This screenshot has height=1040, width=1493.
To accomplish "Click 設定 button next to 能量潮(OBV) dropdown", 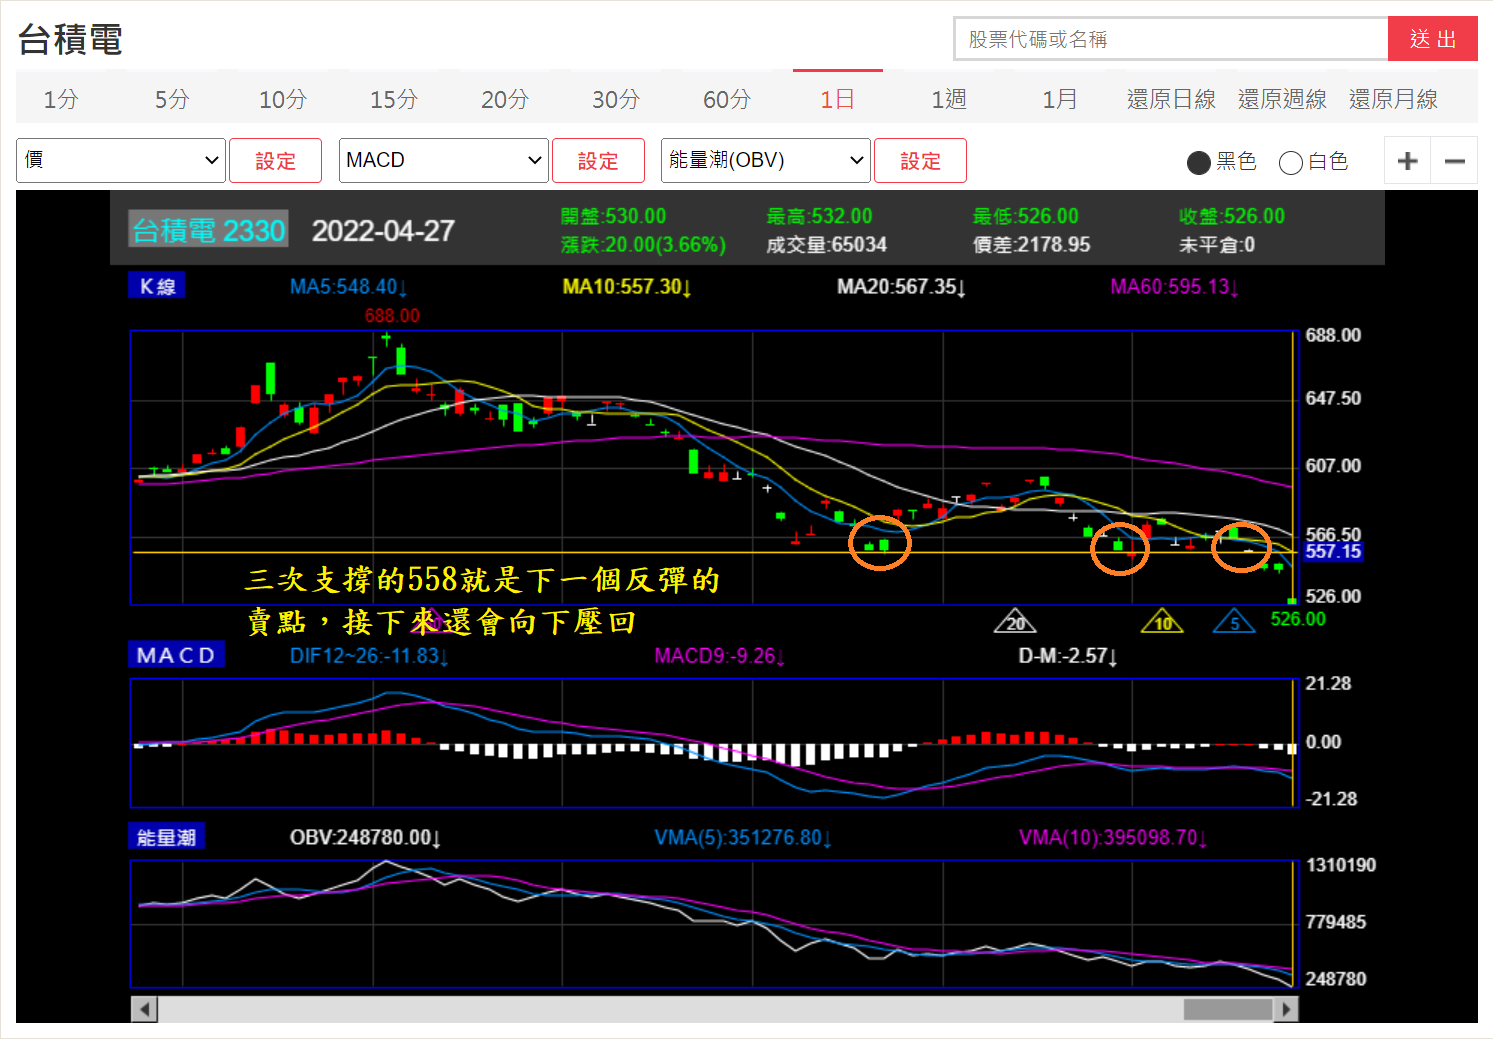I will click(920, 161).
